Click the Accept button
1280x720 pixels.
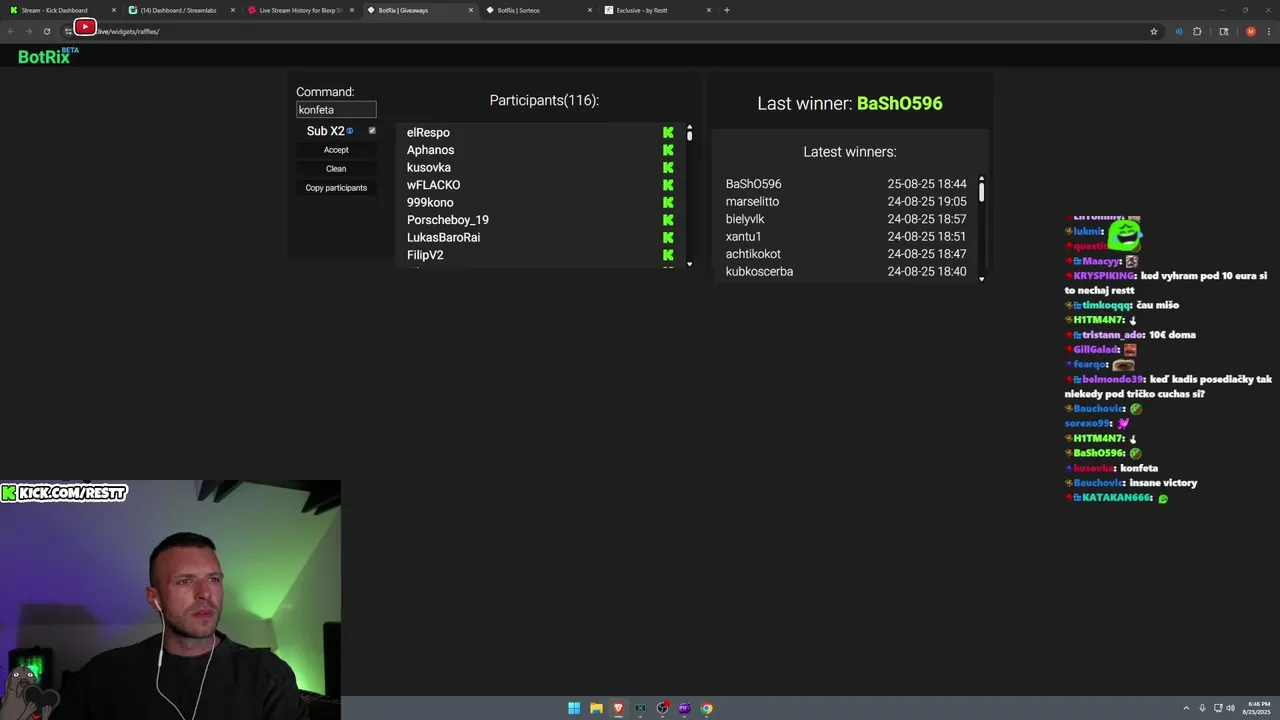pos(336,150)
